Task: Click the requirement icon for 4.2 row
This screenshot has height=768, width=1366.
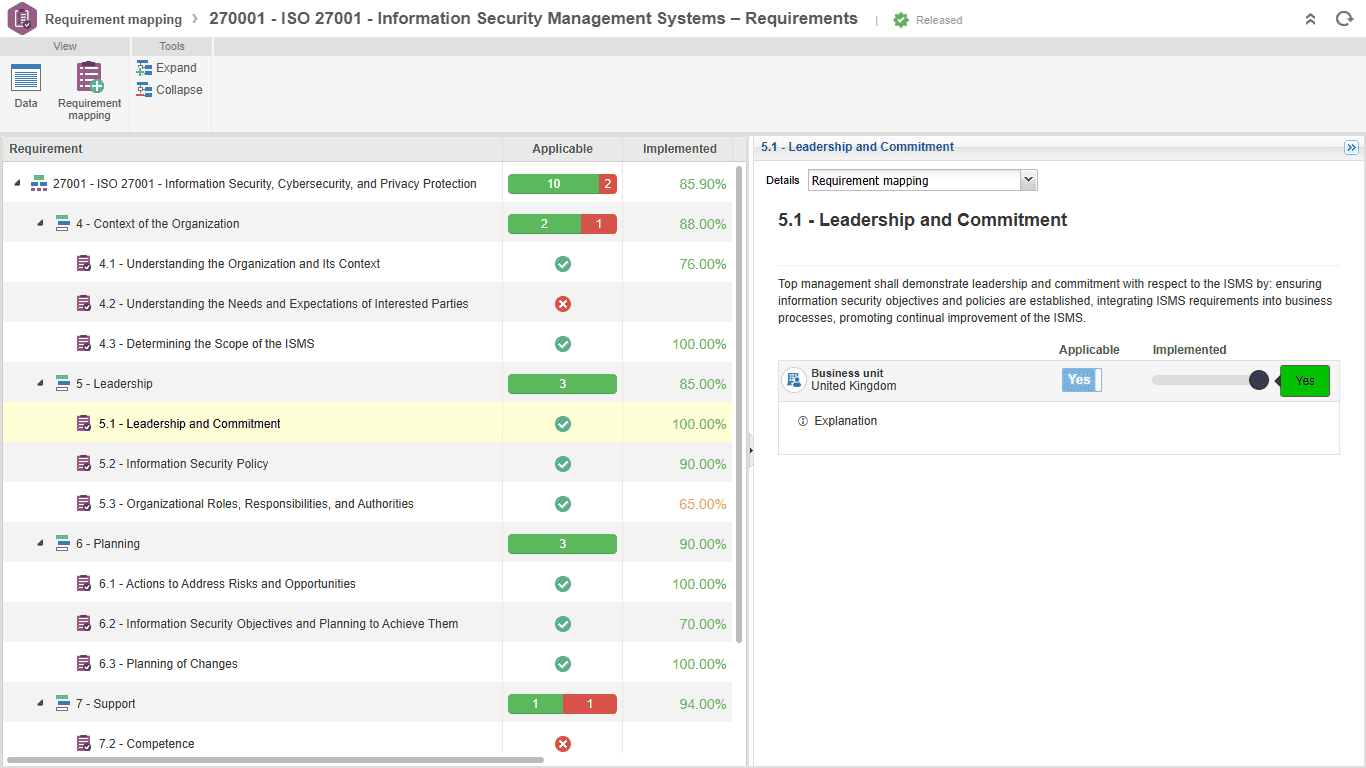Action: tap(85, 304)
